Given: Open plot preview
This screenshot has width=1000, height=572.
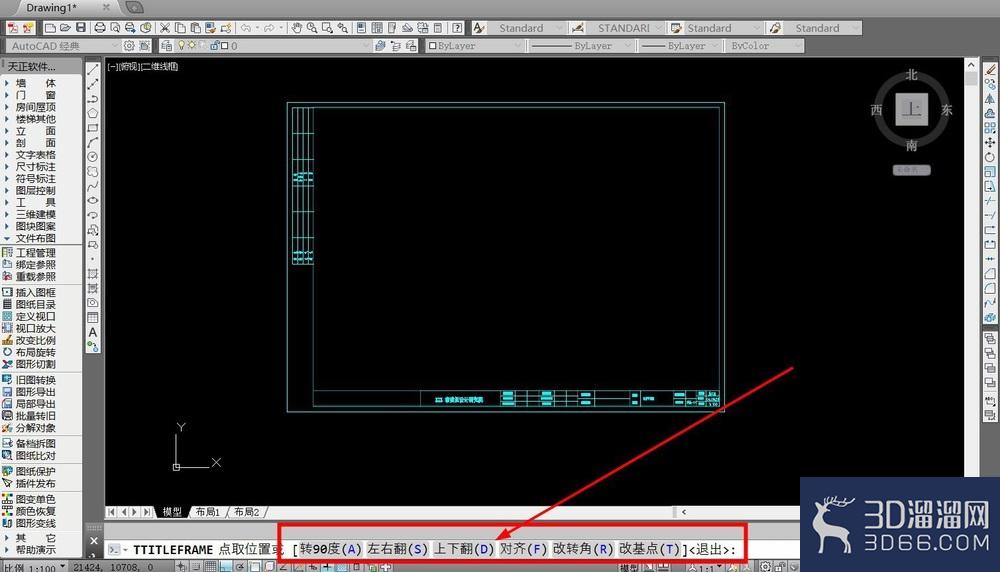Looking at the screenshot, I should pos(115,28).
